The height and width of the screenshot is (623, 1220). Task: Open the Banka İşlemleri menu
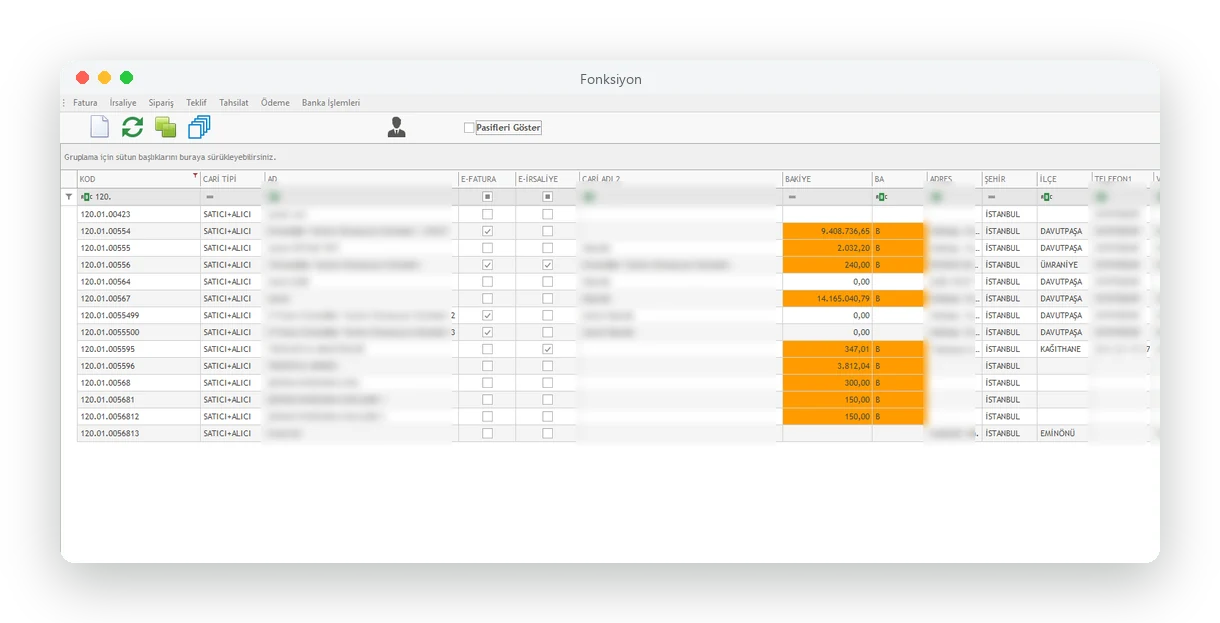pyautogui.click(x=331, y=103)
